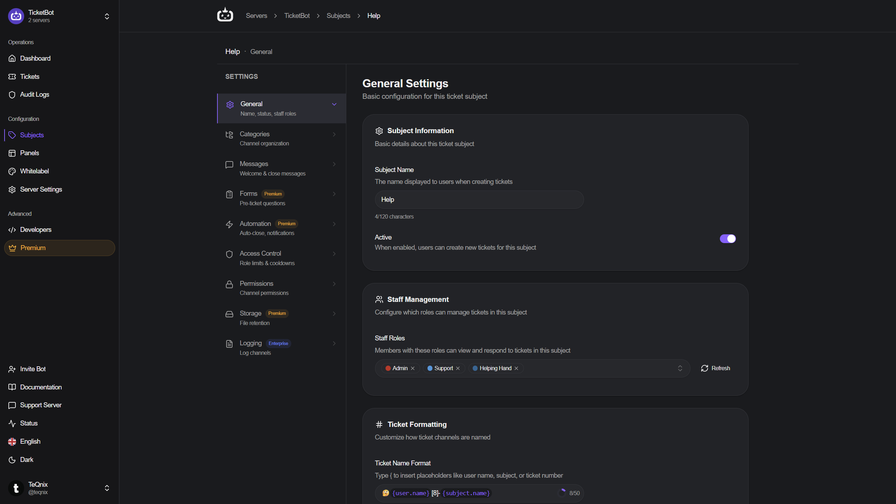Open the Audit Logs page

click(34, 95)
